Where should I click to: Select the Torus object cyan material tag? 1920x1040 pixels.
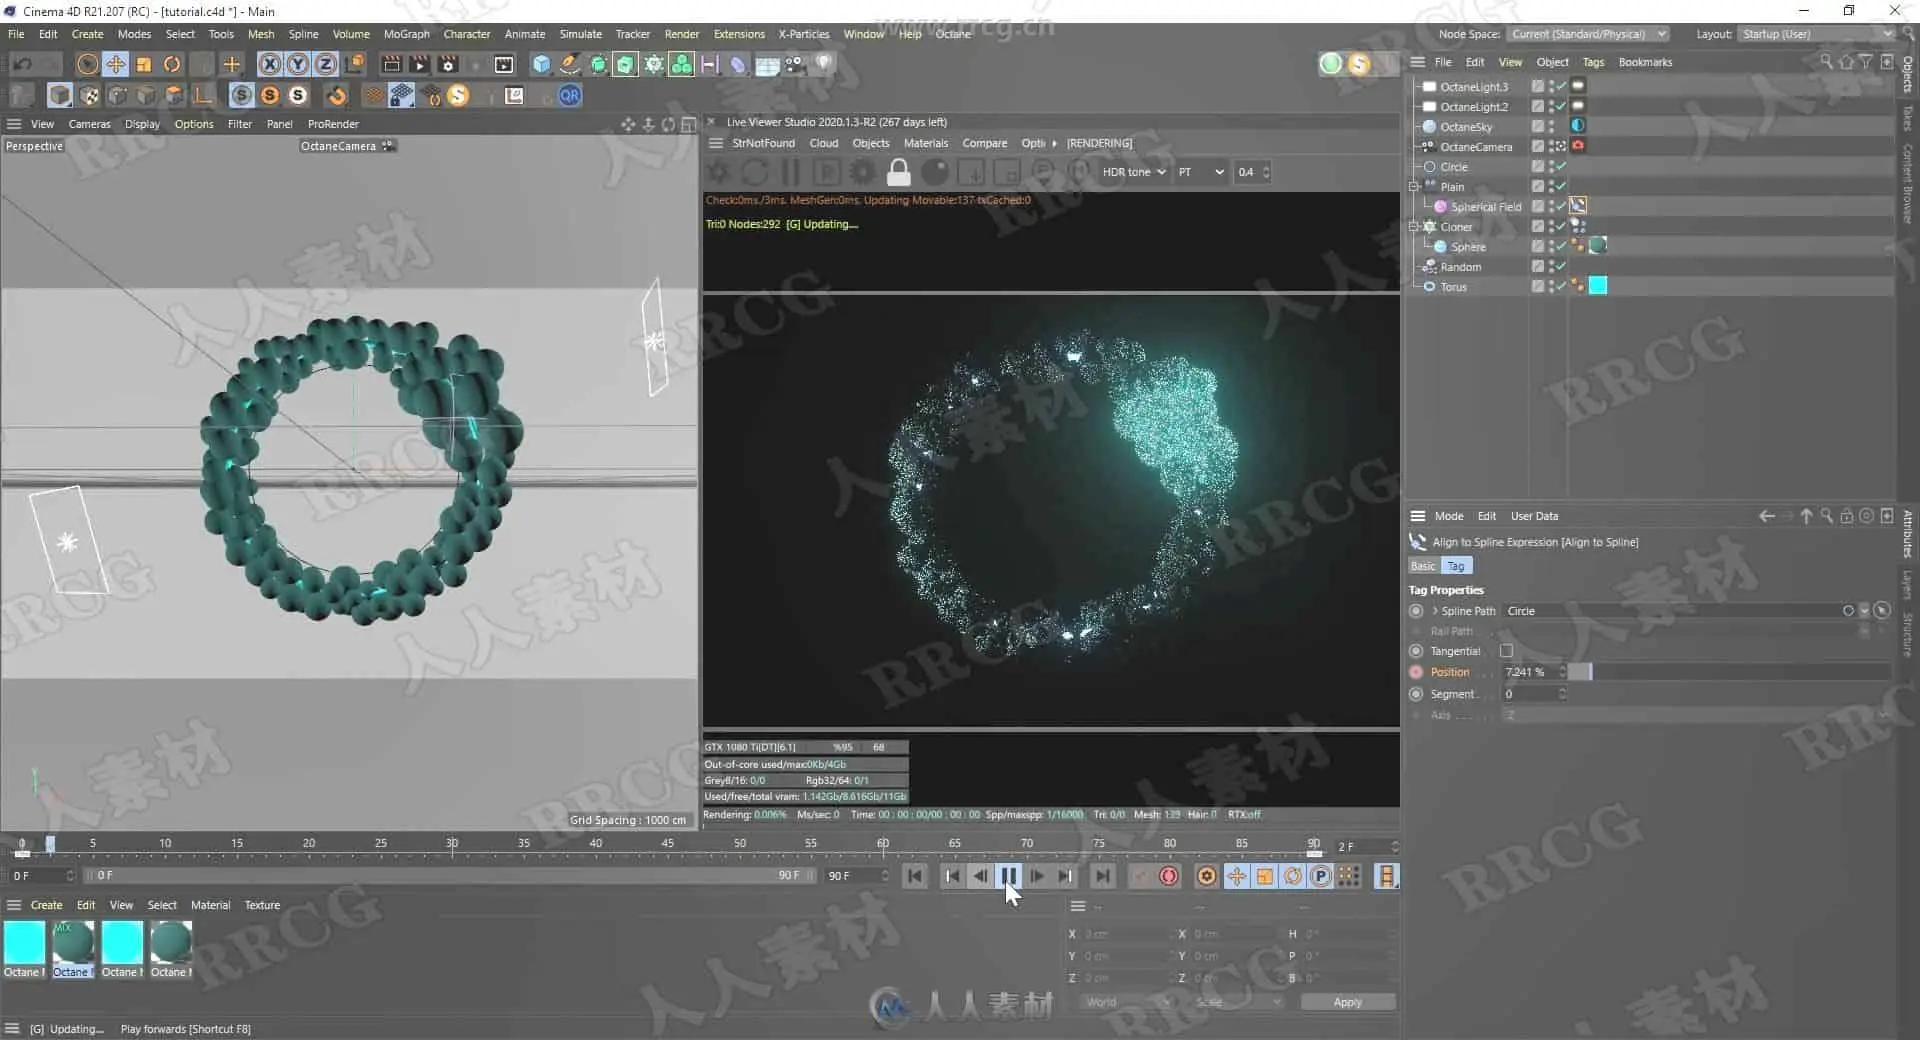point(1598,286)
